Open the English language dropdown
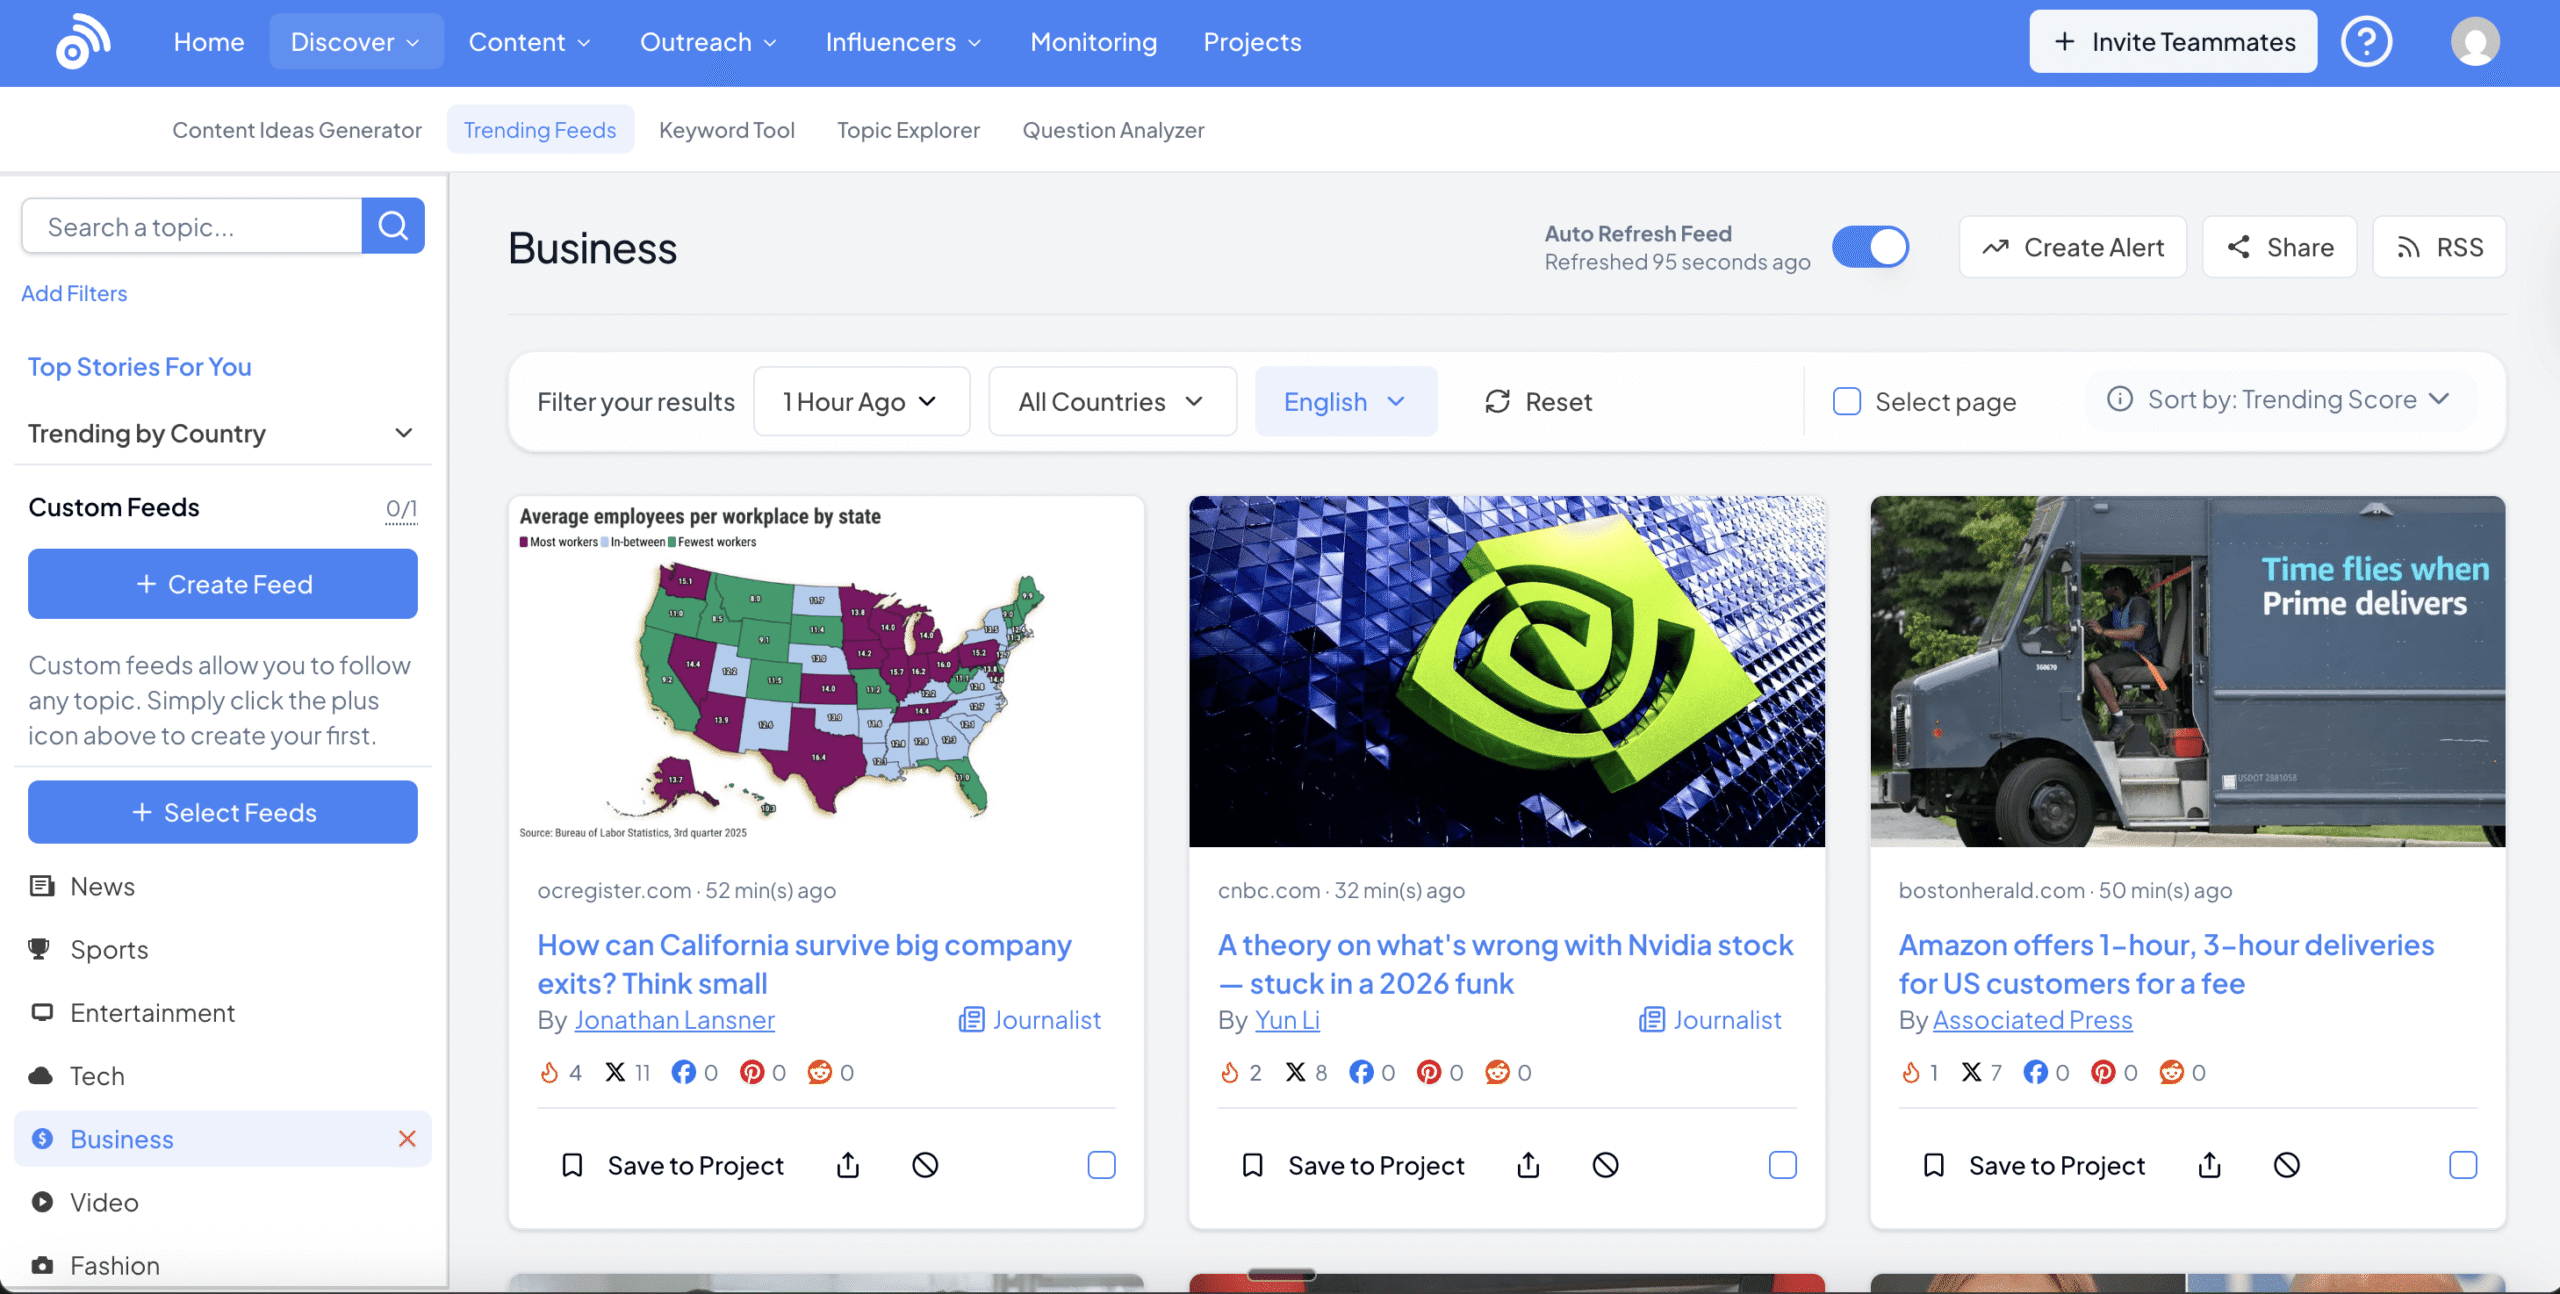This screenshot has width=2560, height=1294. (x=1346, y=401)
